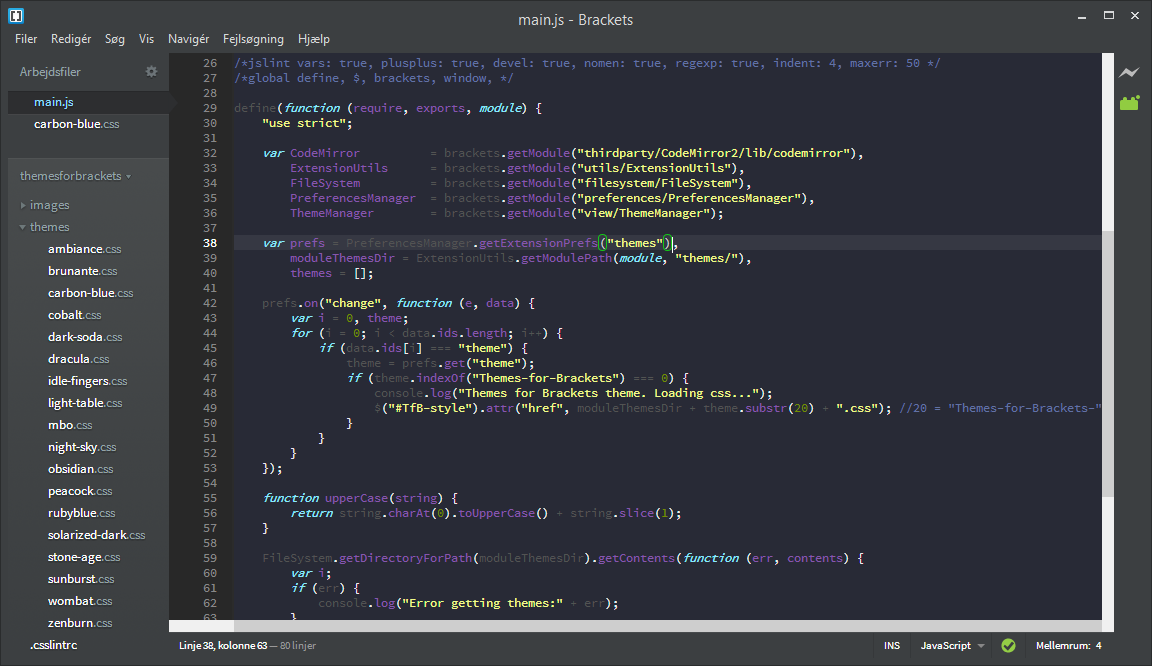
Task: Open the Navigér menu
Action: 188,39
